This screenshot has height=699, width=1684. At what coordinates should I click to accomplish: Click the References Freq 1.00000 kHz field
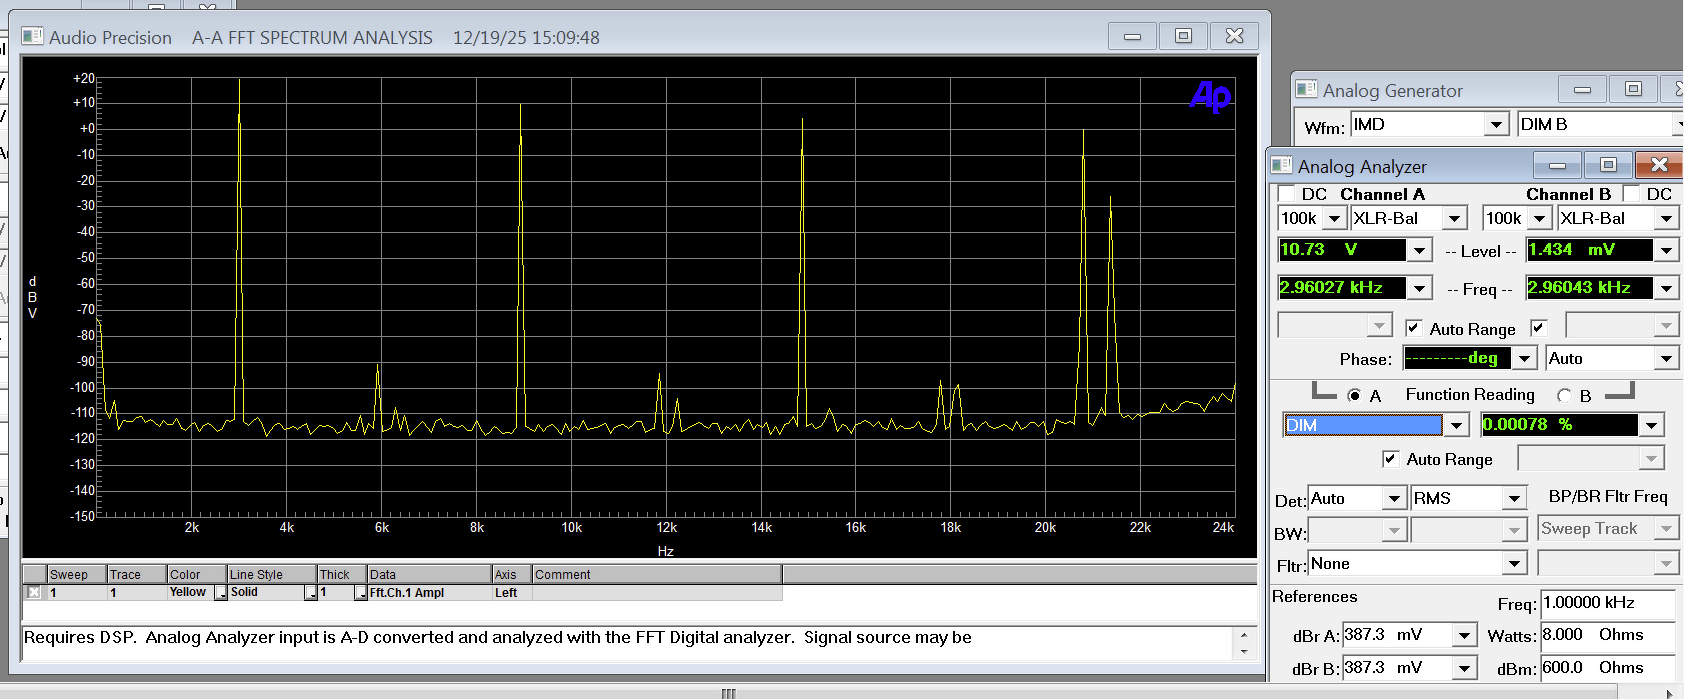[x=1607, y=603]
